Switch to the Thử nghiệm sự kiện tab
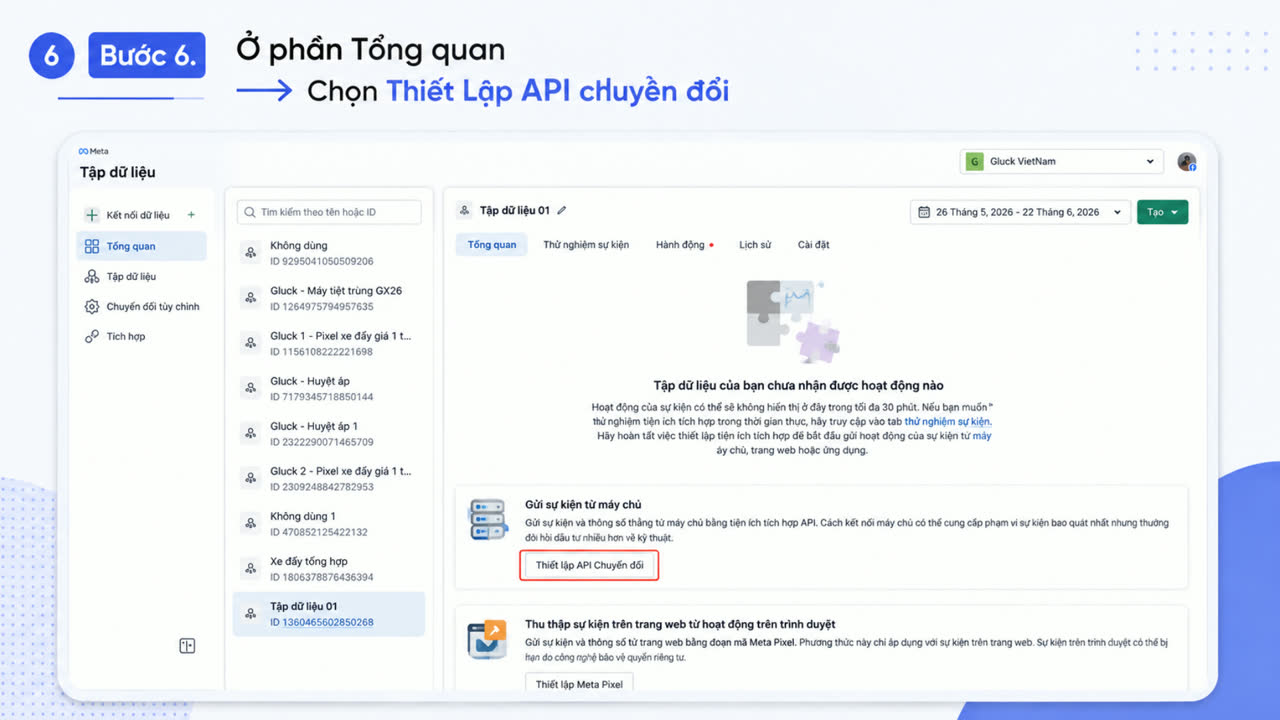This screenshot has height=720, width=1280. (x=586, y=244)
